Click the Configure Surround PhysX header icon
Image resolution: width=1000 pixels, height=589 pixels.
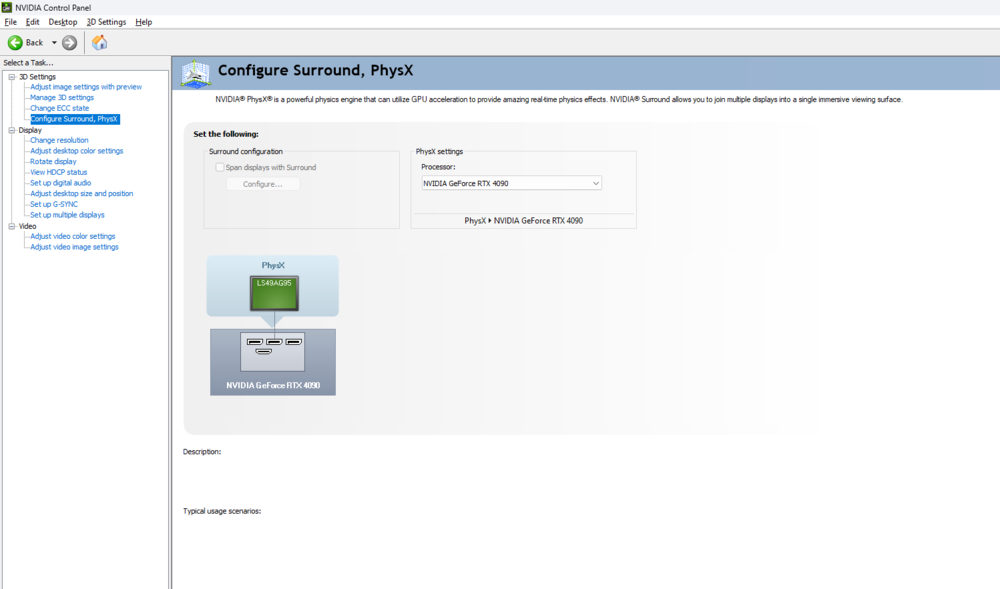click(195, 73)
